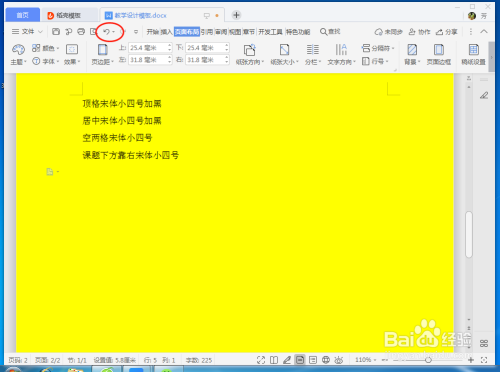Open the paste options dropdown in document
Viewport: 500px width, 372px height.
pyautogui.click(x=58, y=172)
